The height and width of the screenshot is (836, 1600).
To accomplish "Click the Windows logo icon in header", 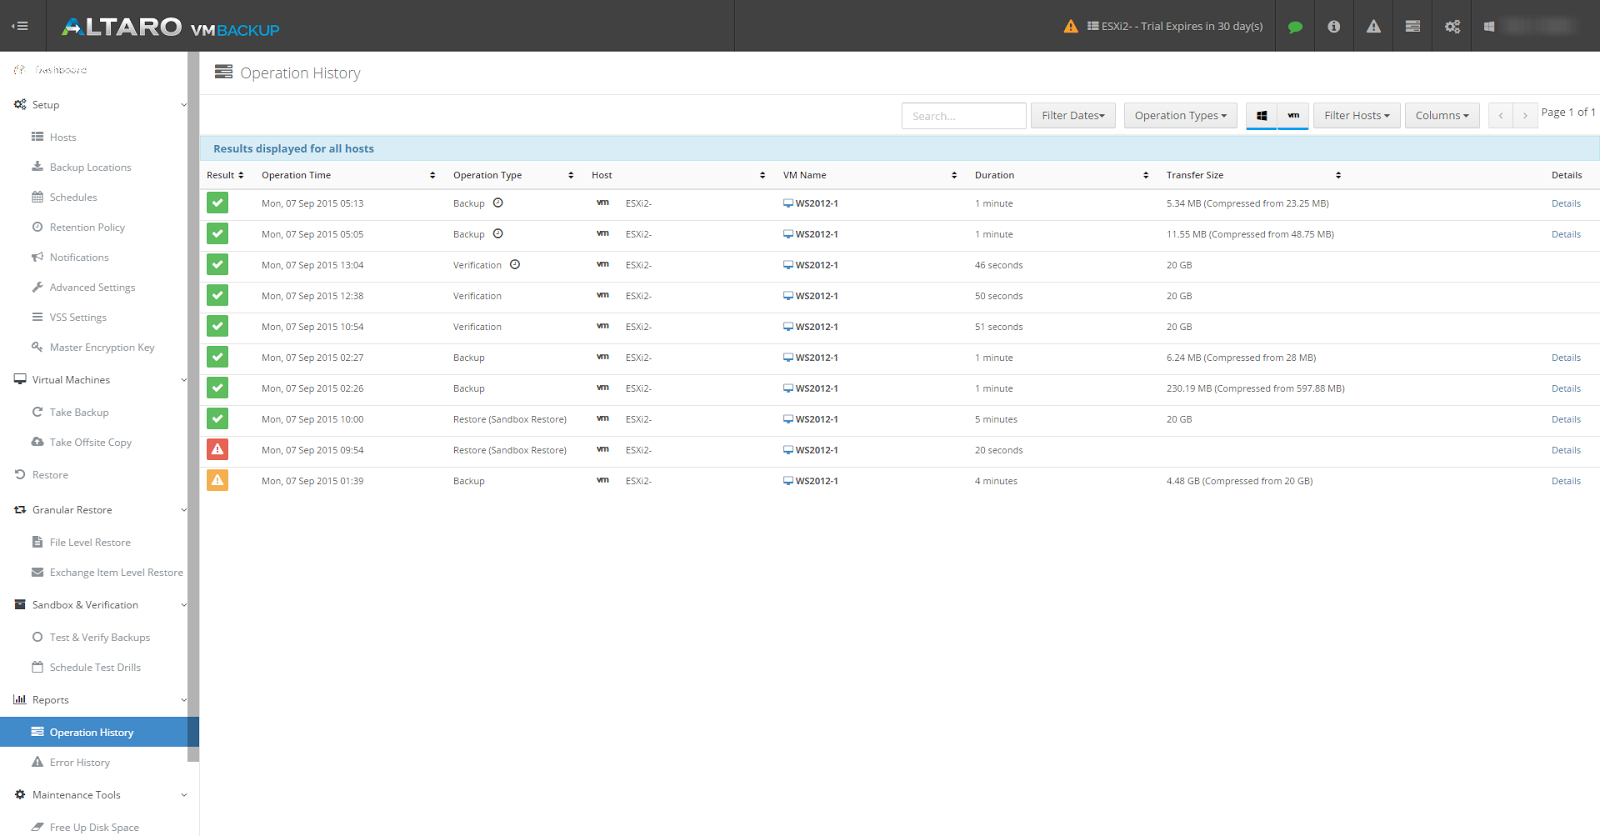I will click(x=1489, y=27).
